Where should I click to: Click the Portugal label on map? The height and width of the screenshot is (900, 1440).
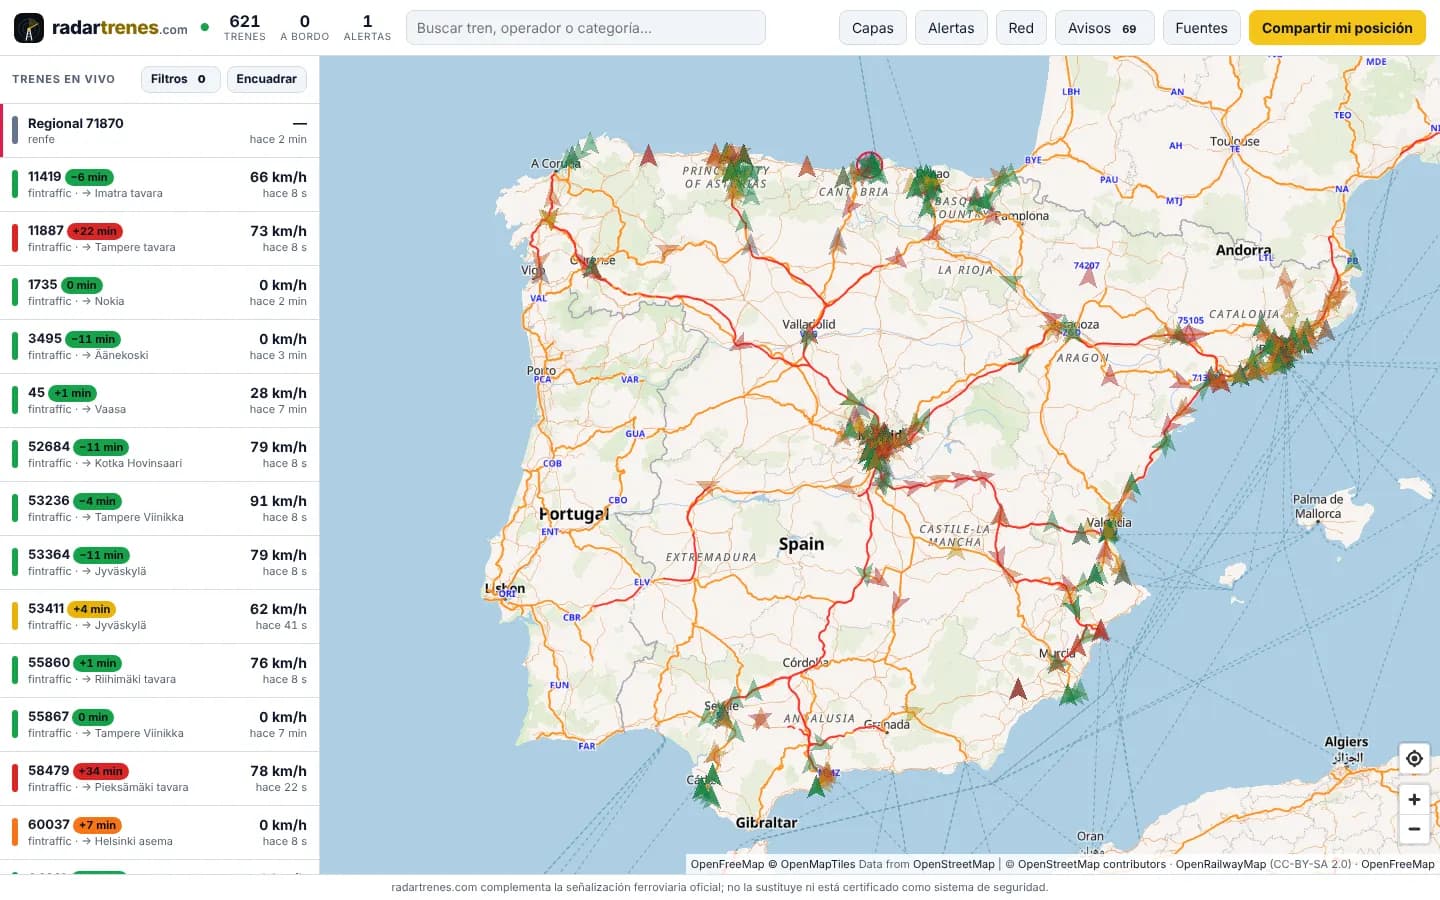coord(574,514)
